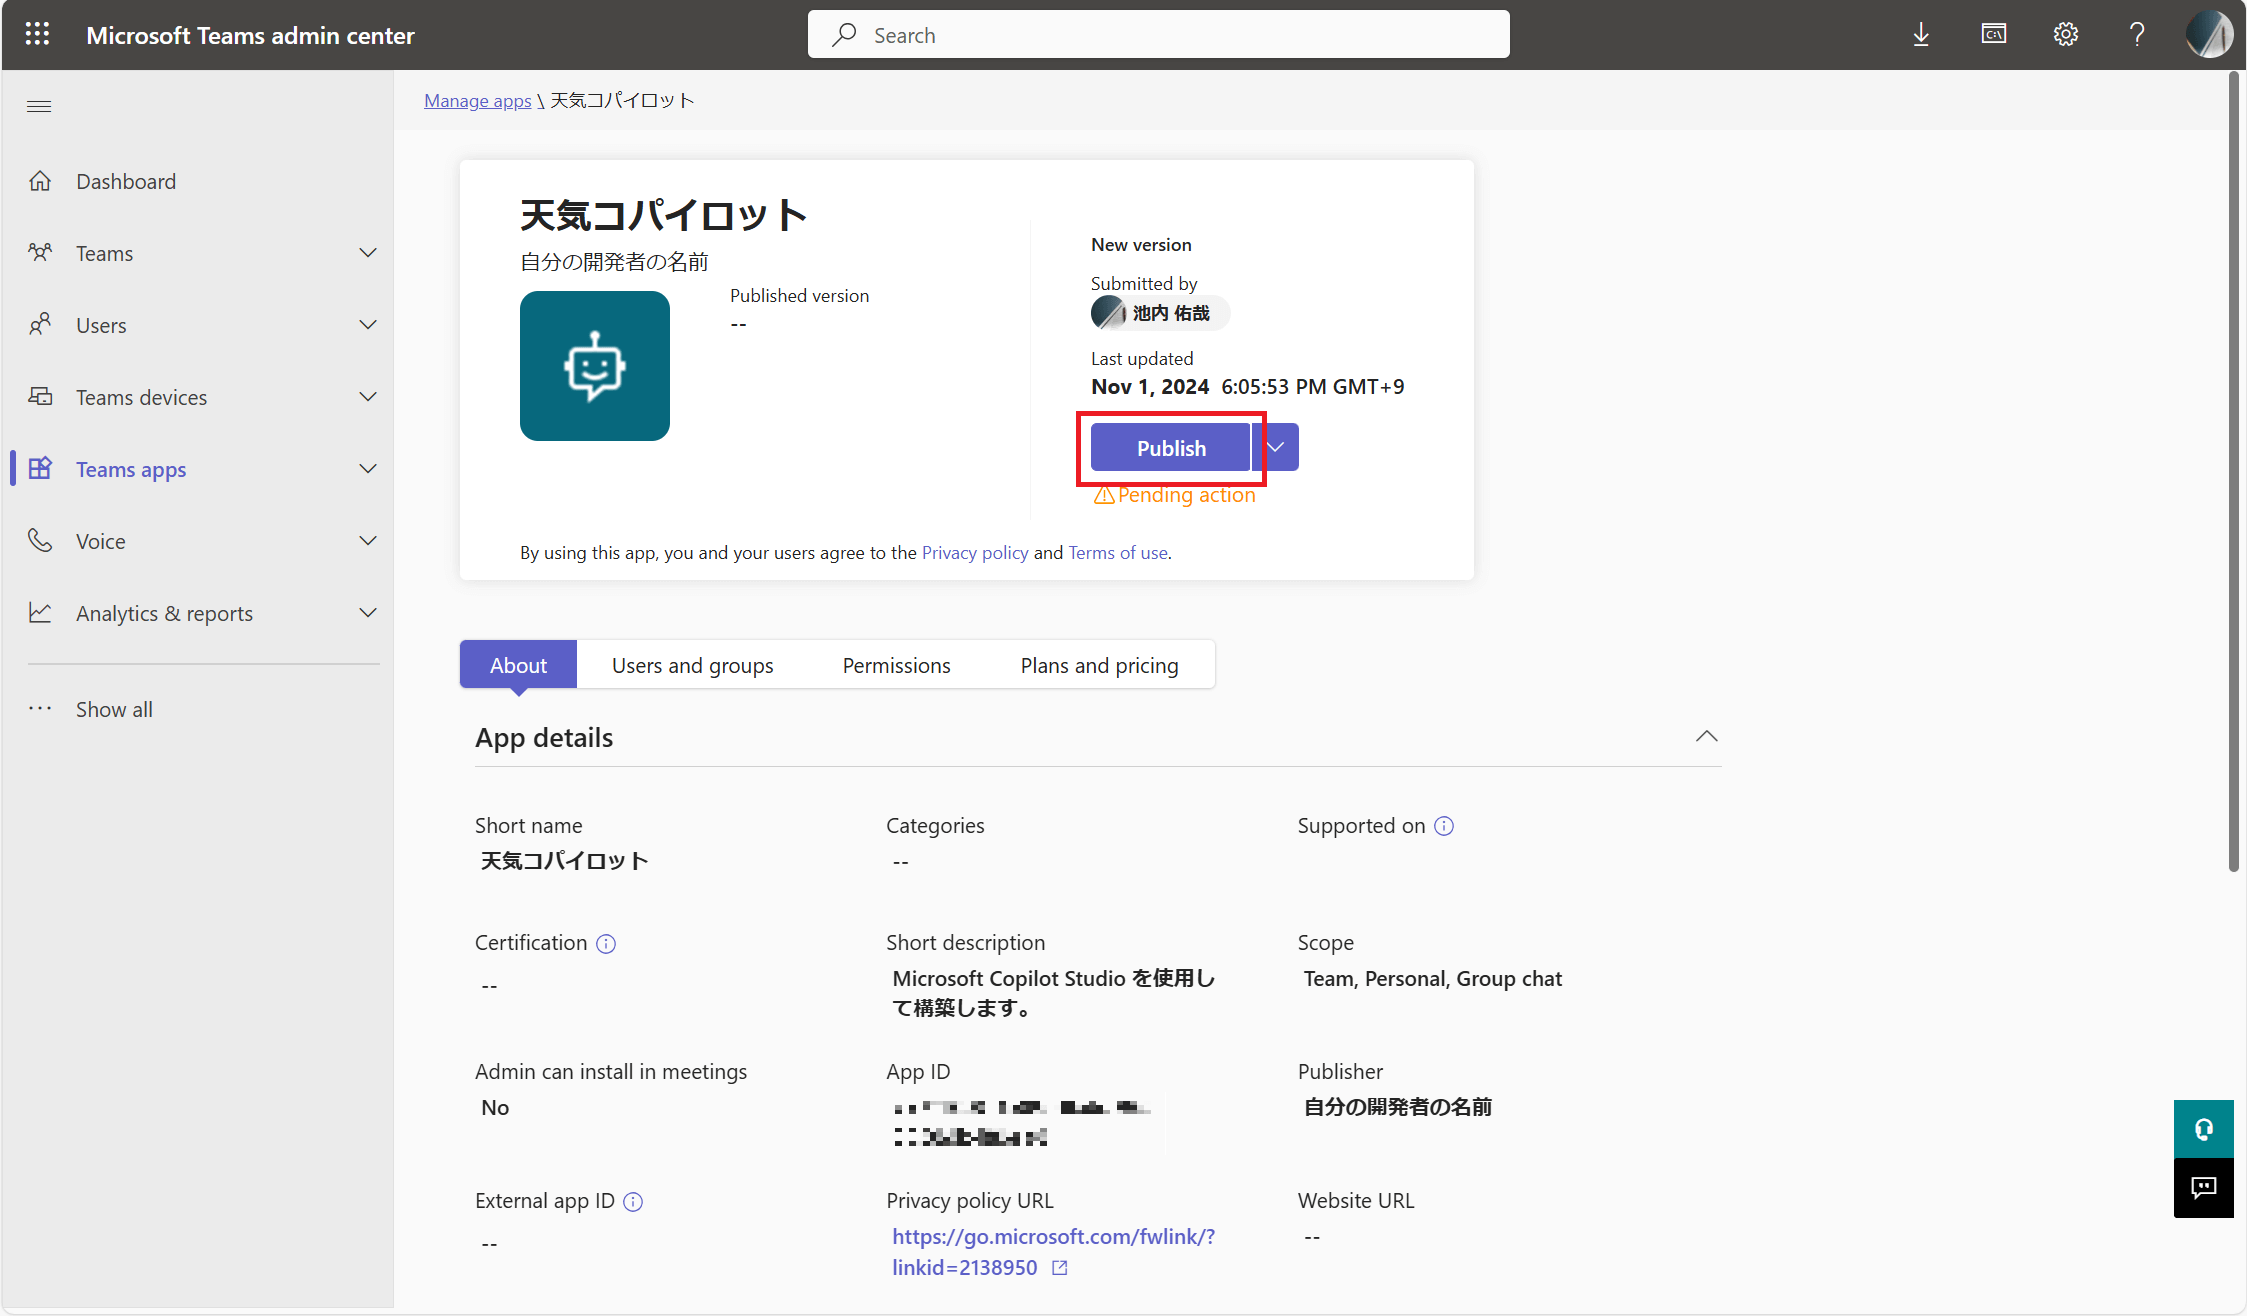Expand the Users sidebar section chevron
This screenshot has width=2247, height=1316.
click(368, 325)
